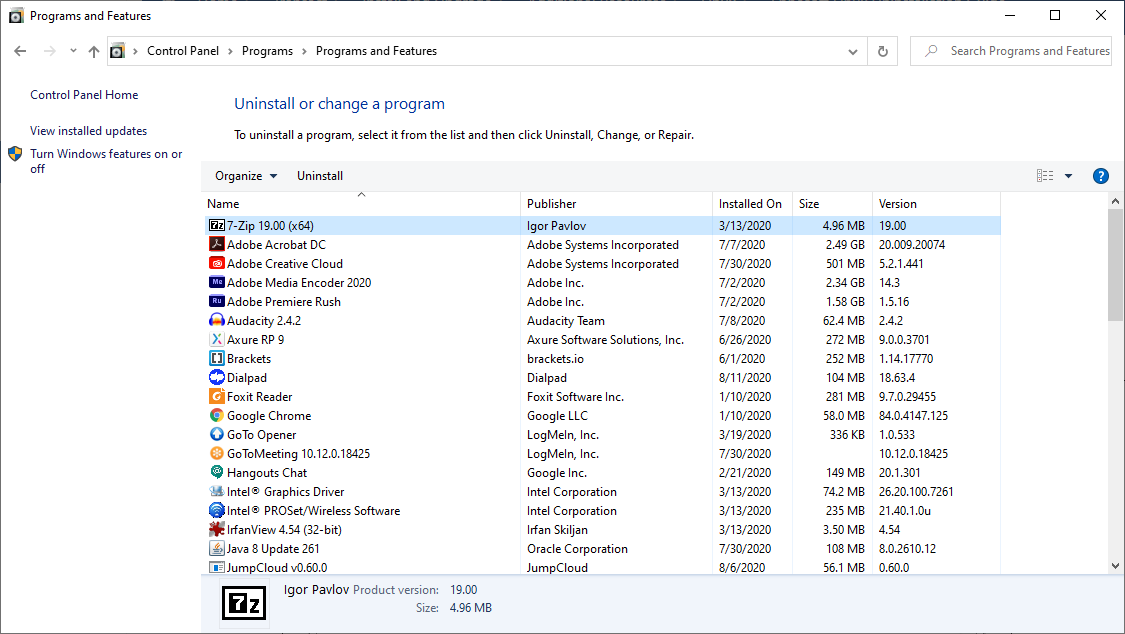
Task: Sort by Name column header
Action: [x=361, y=204]
